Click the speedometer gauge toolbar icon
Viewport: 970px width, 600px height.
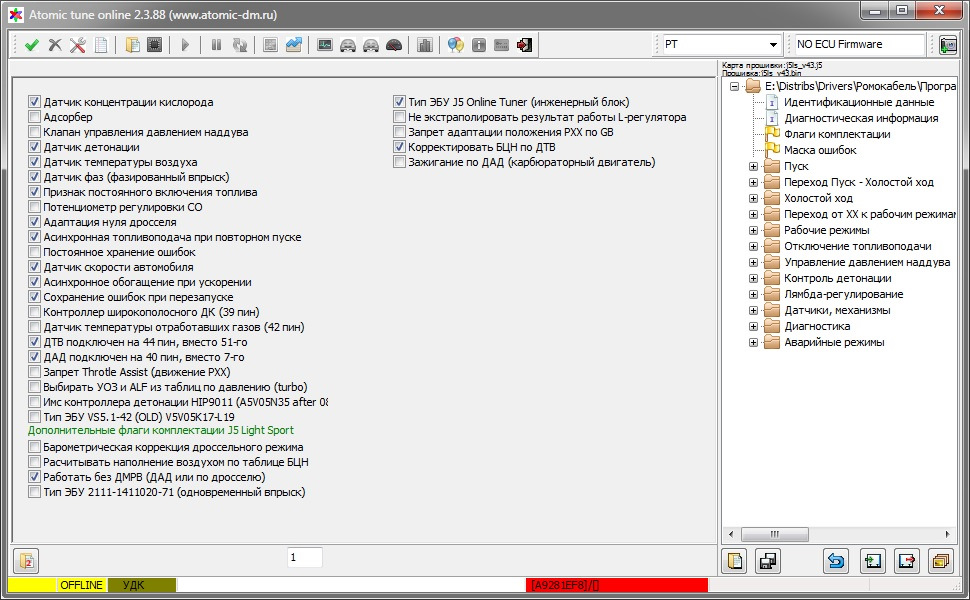point(393,45)
